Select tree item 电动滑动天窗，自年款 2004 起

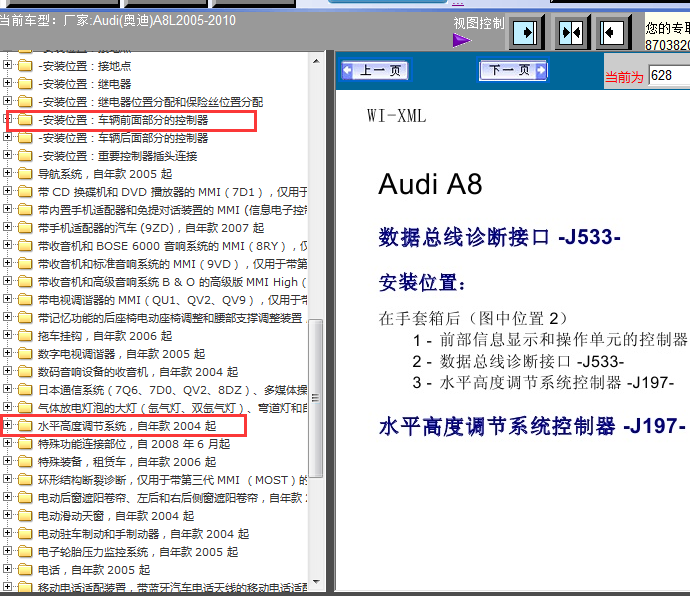(x=116, y=516)
